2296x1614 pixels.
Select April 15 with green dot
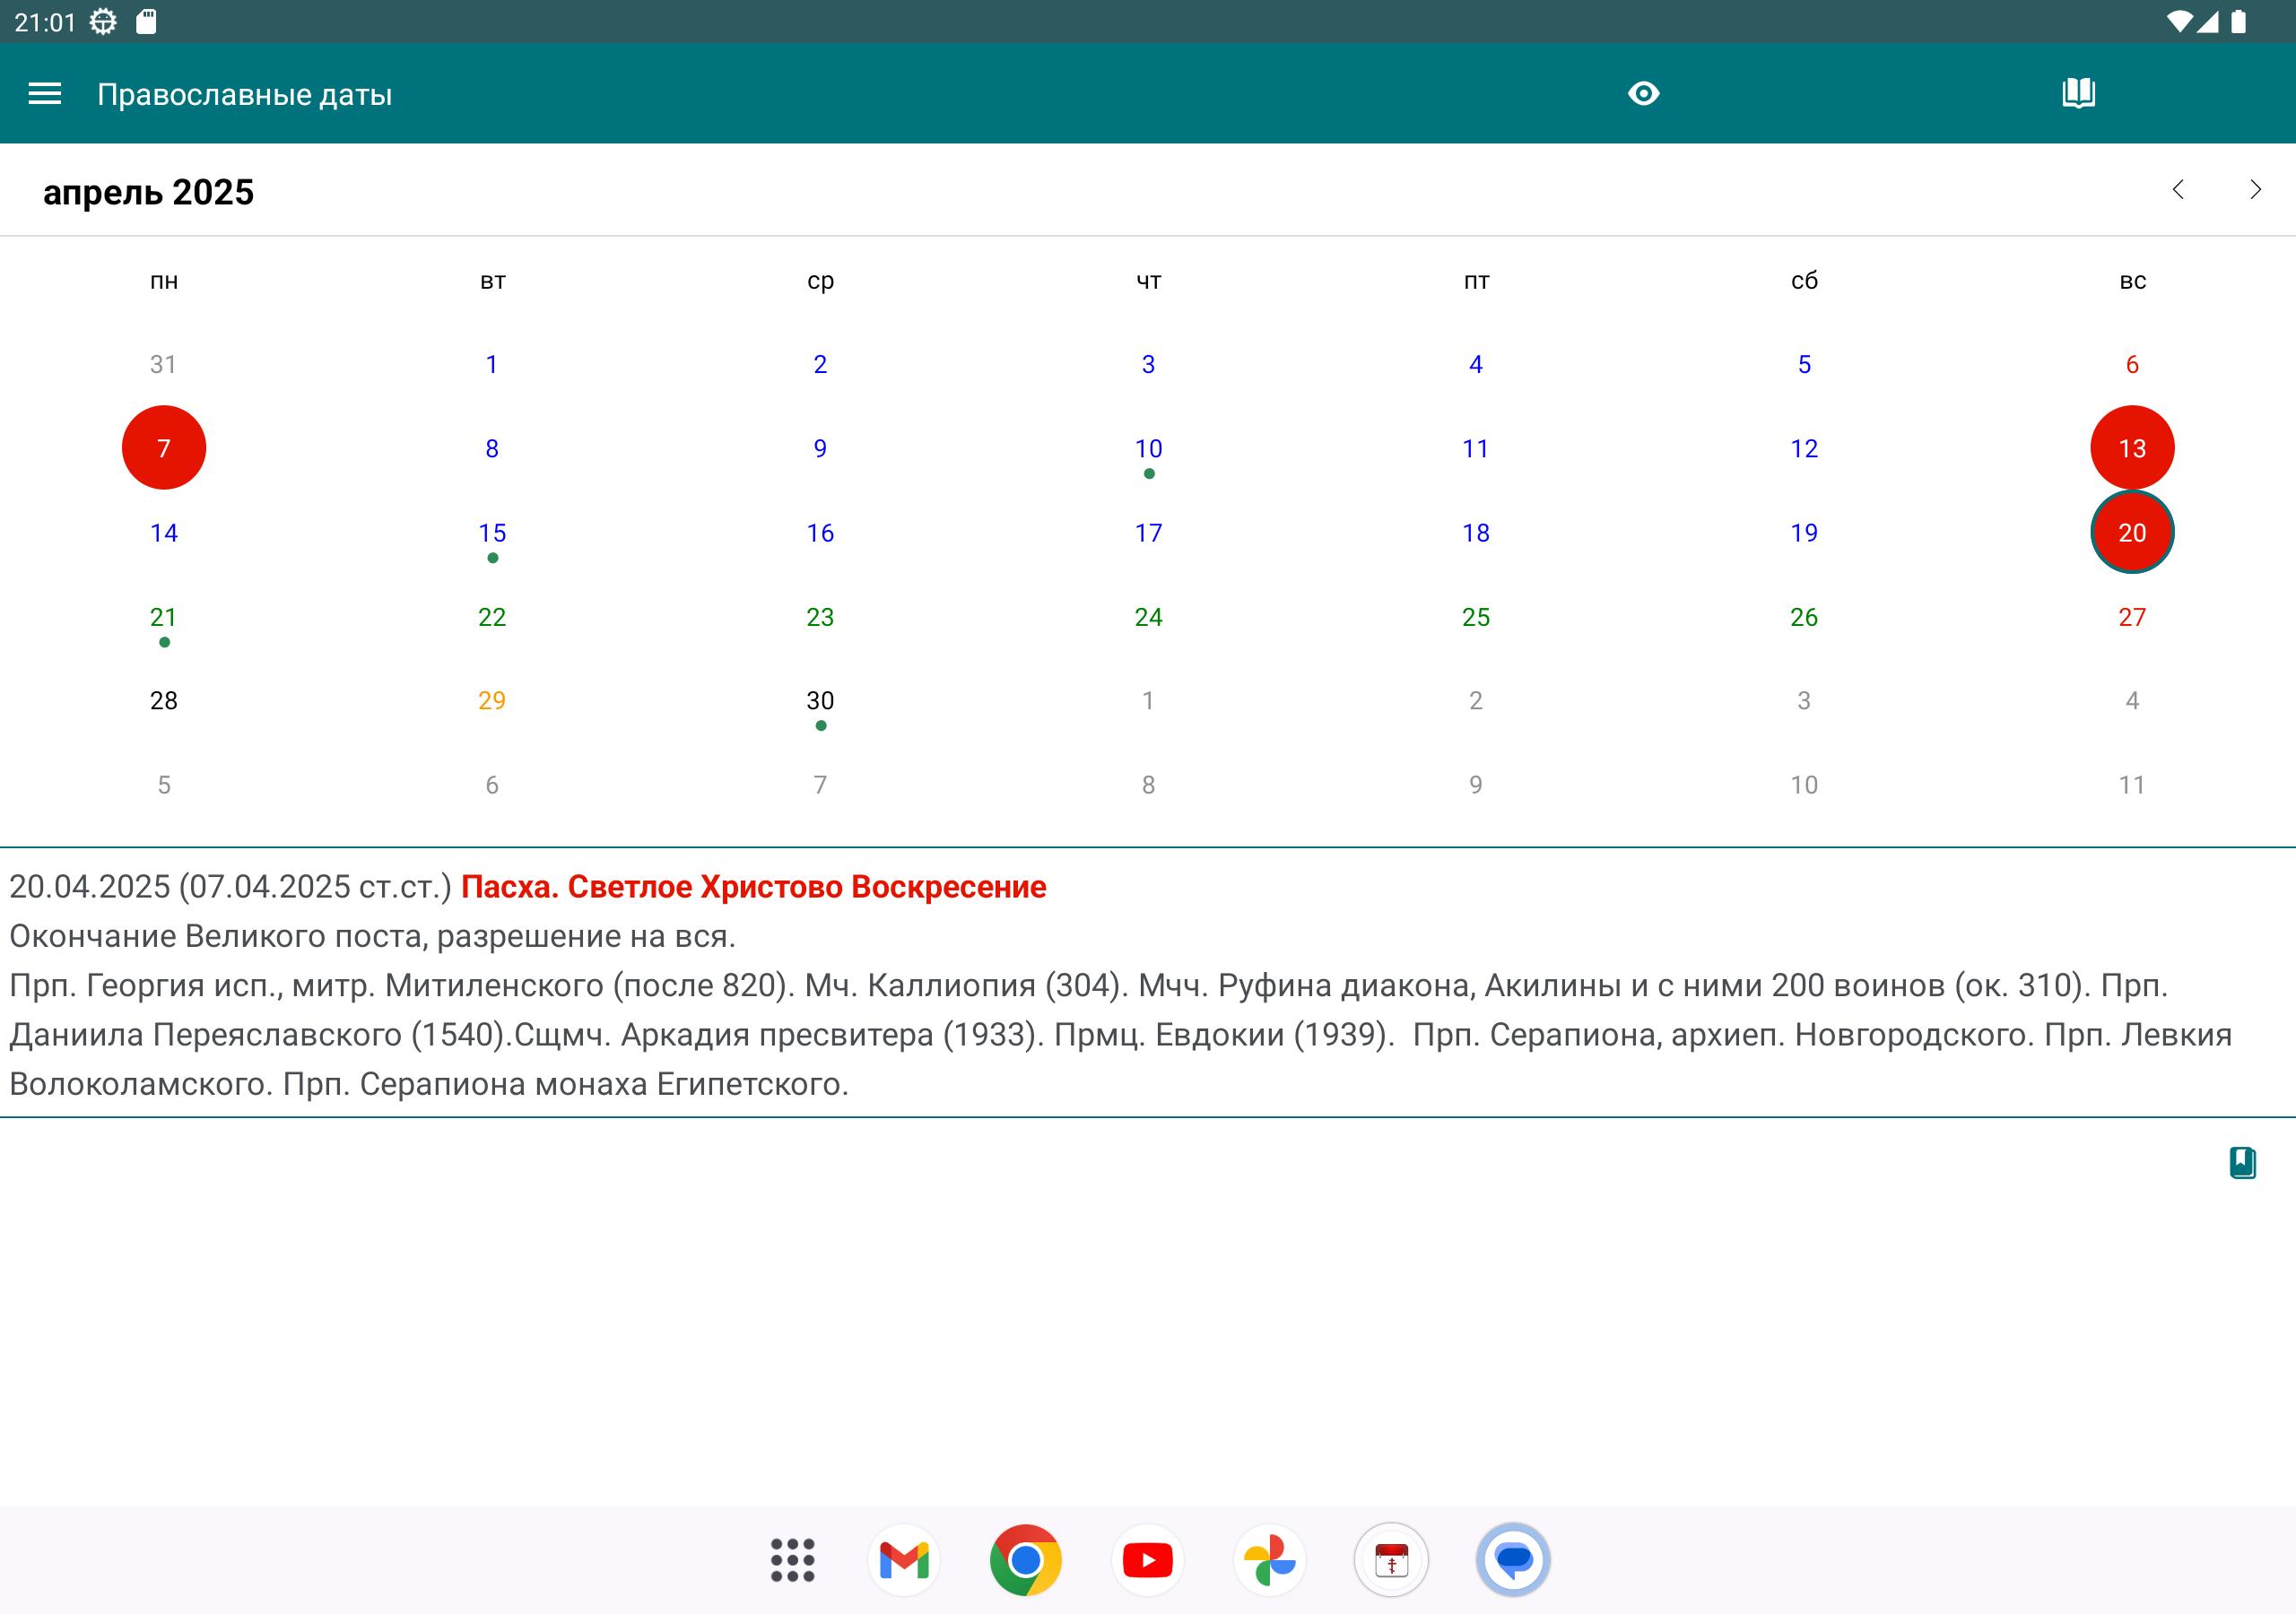pos(492,533)
